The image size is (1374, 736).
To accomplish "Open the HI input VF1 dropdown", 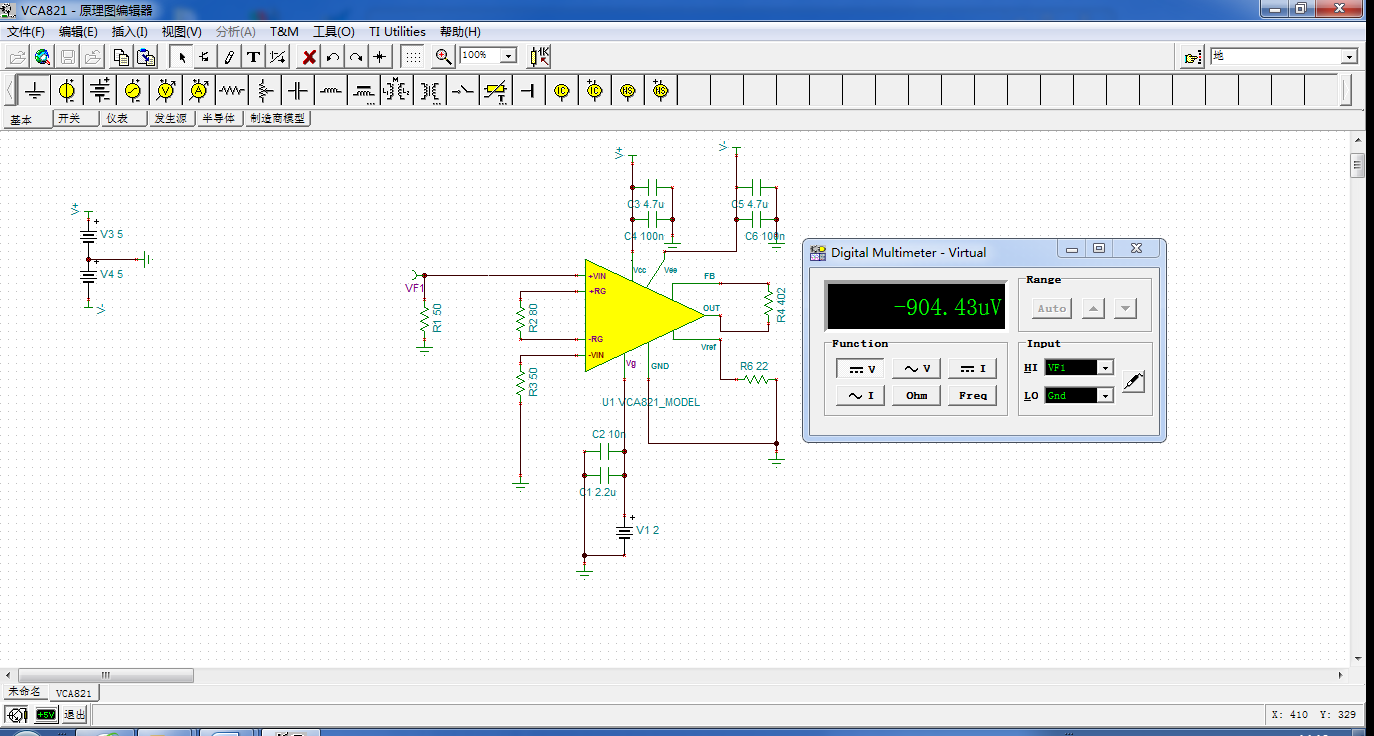I will [1105, 368].
